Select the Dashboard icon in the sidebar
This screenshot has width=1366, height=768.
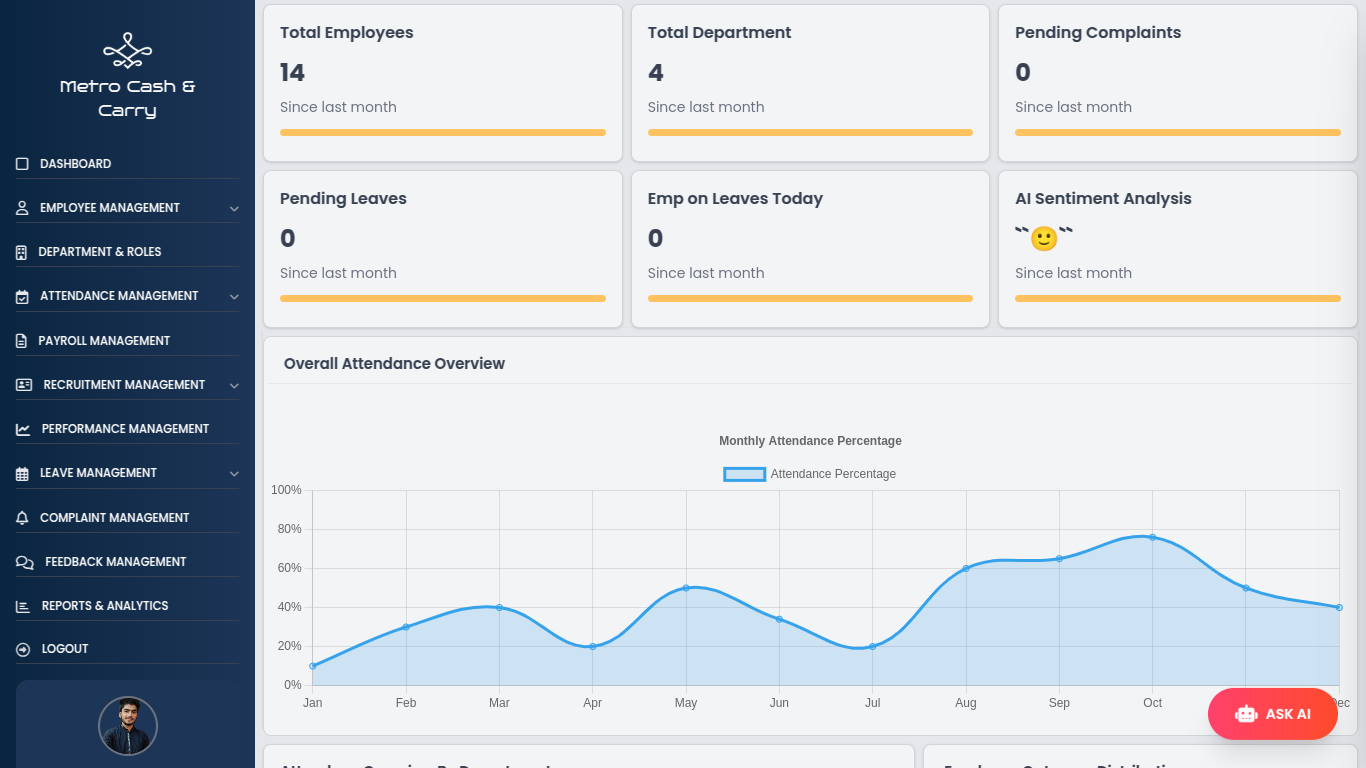click(21, 163)
